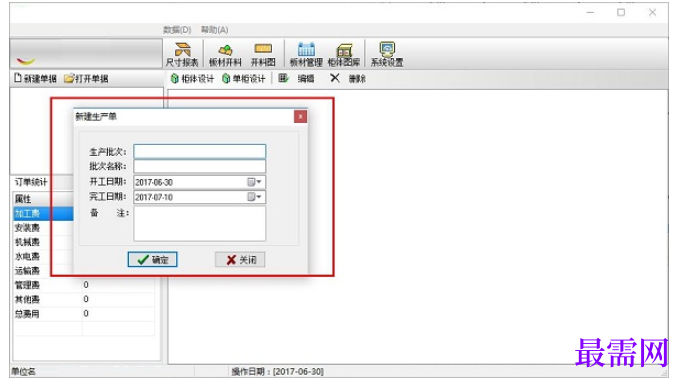The width and height of the screenshot is (687, 384).
Task: Click inside the 备注 remarks text area
Action: pos(199,224)
